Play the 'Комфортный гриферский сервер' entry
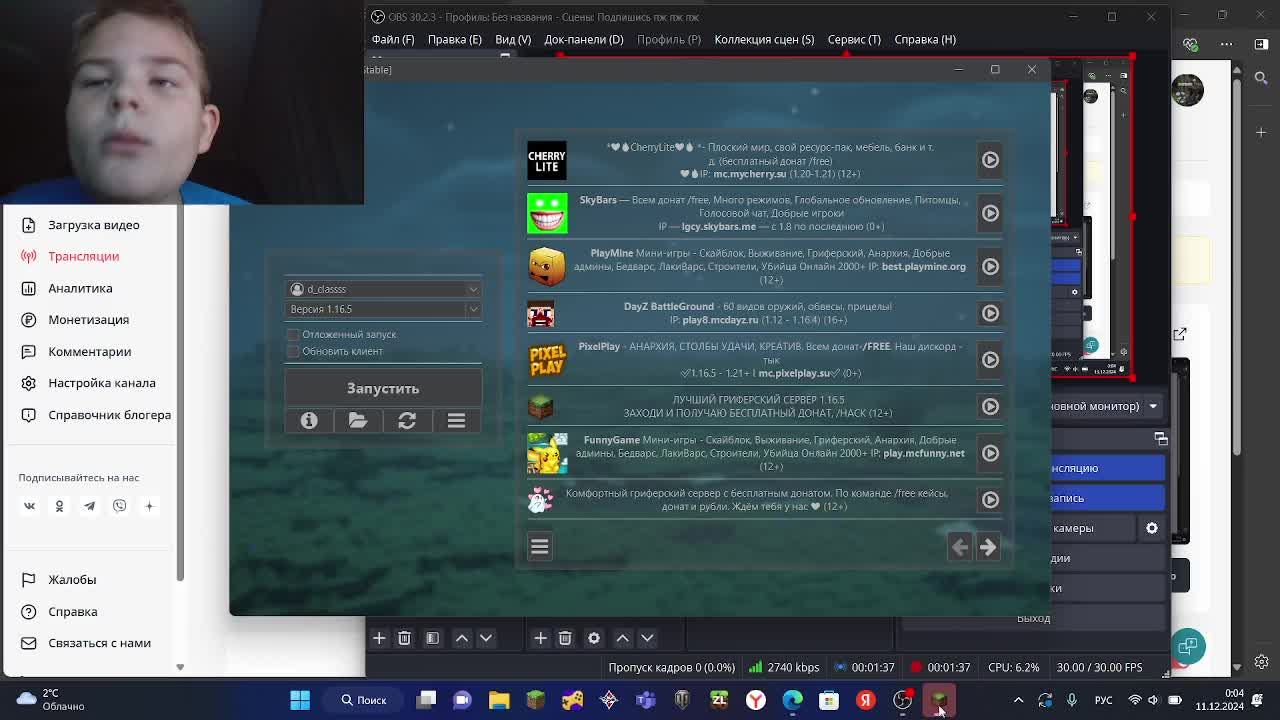Viewport: 1280px width, 720px height. [990, 500]
